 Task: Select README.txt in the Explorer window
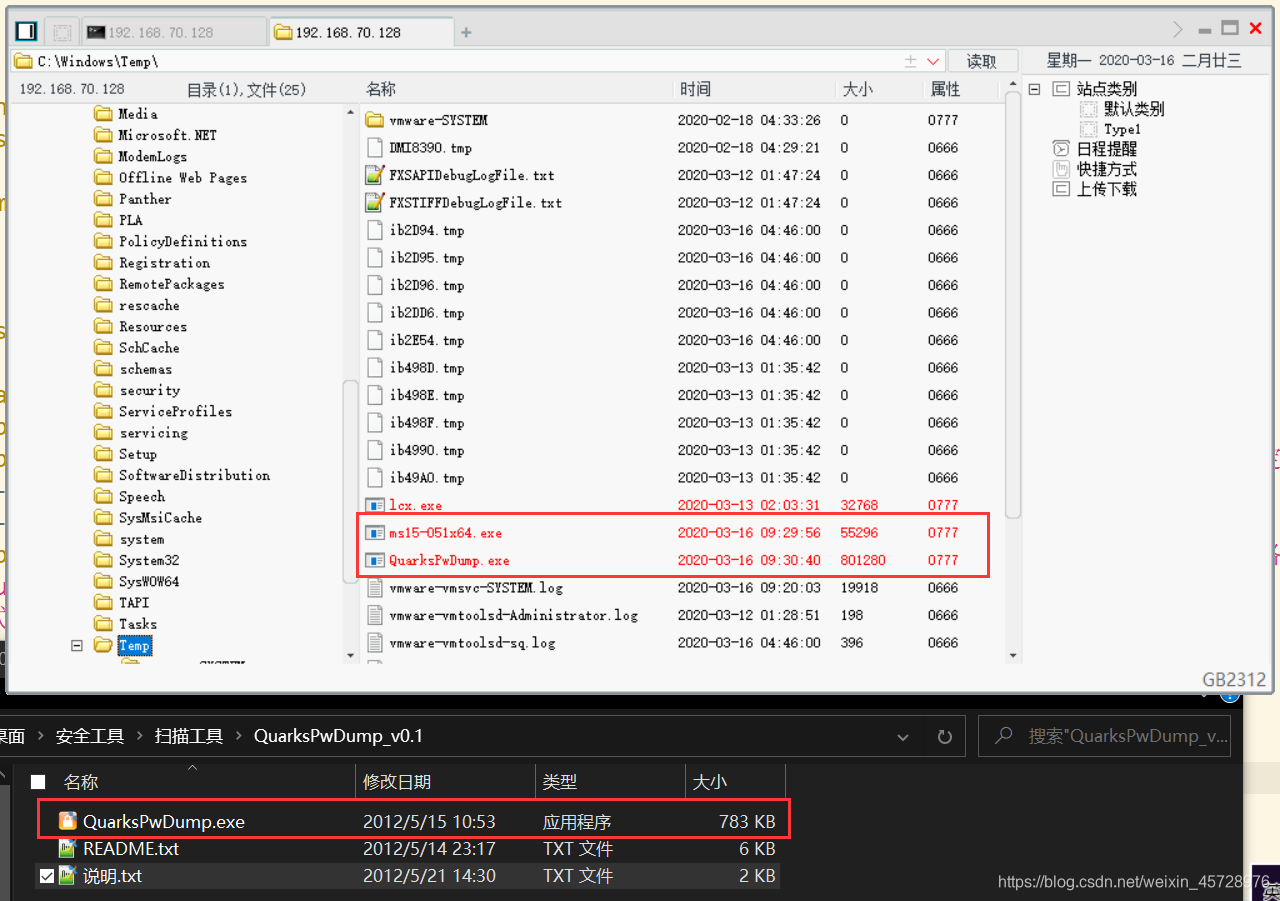(x=131, y=849)
